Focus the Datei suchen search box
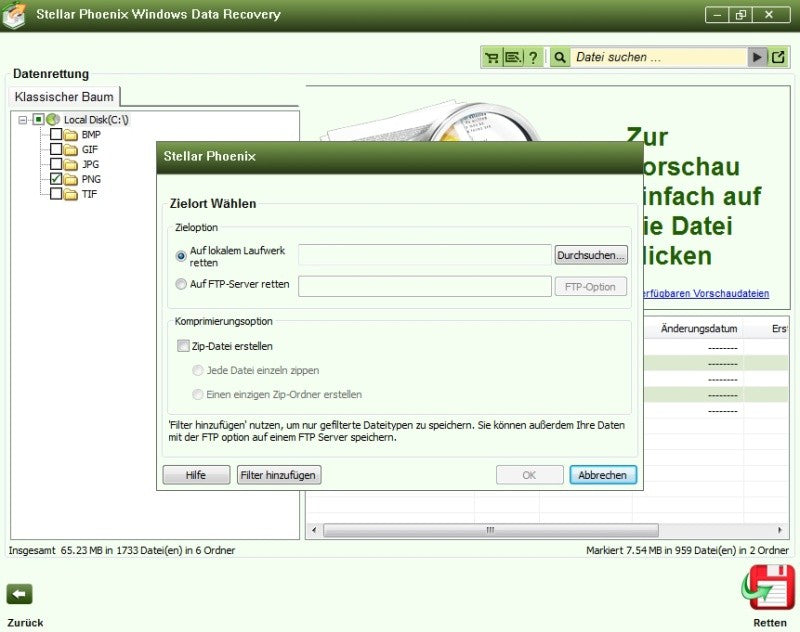The image size is (800, 632). 659,58
